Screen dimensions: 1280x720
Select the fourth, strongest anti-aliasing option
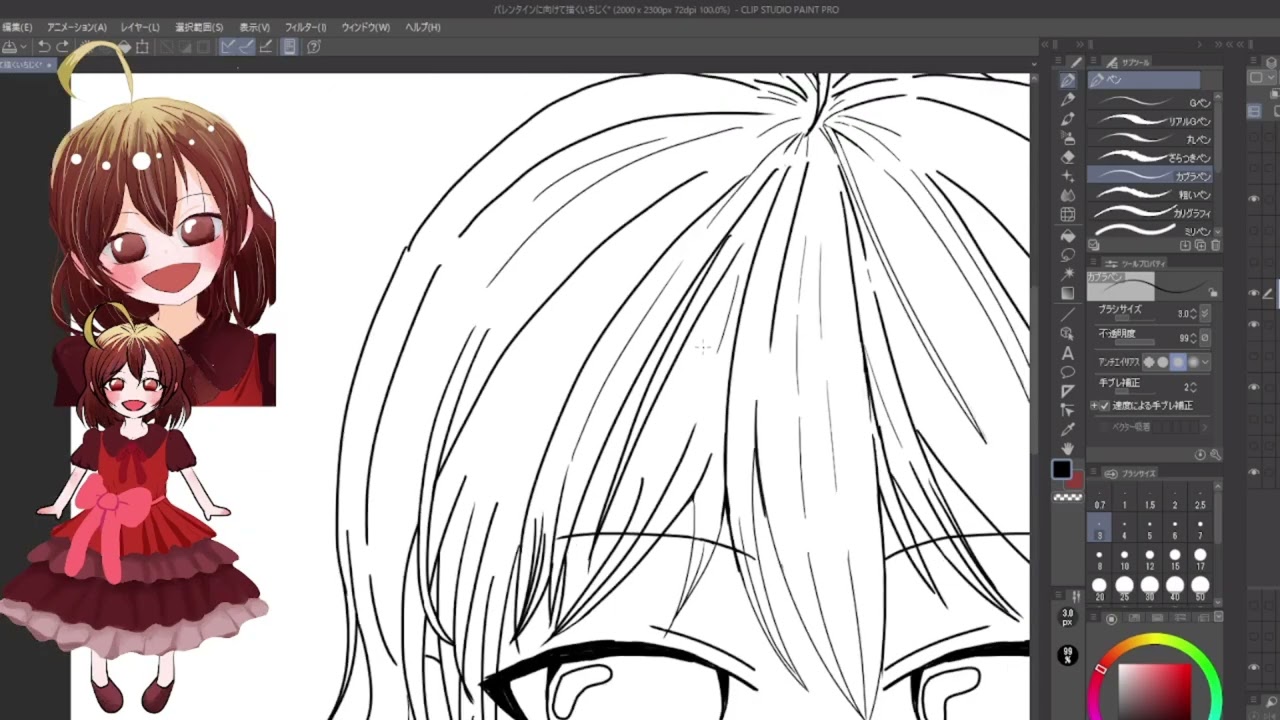click(x=1193, y=360)
